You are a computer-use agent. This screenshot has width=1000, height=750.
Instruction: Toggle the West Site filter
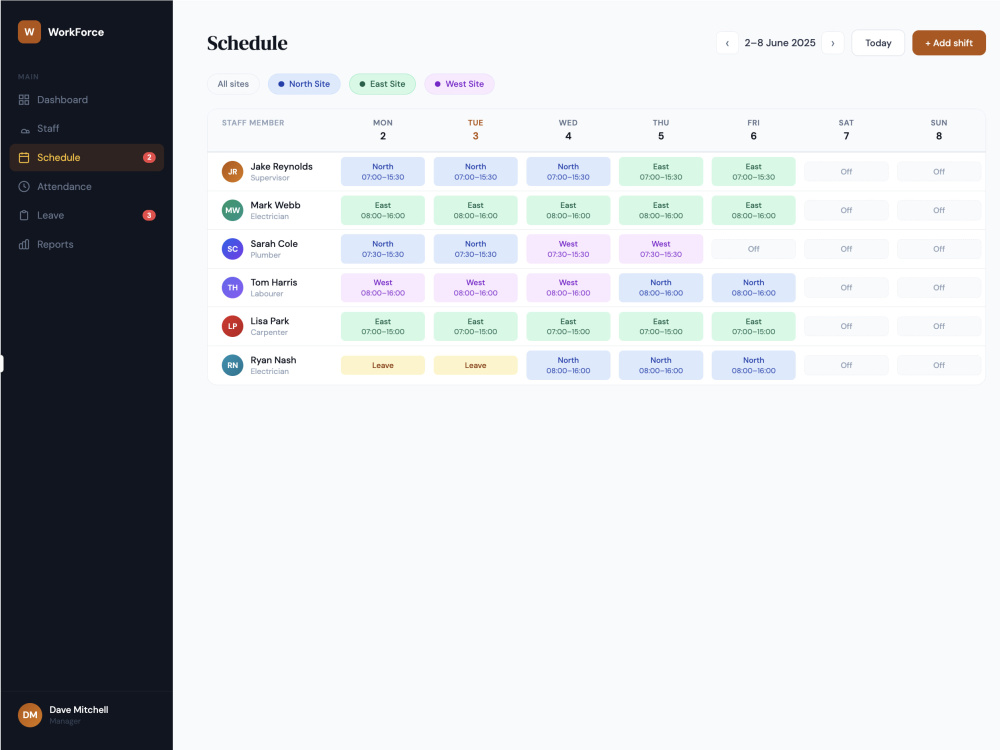[x=459, y=84]
